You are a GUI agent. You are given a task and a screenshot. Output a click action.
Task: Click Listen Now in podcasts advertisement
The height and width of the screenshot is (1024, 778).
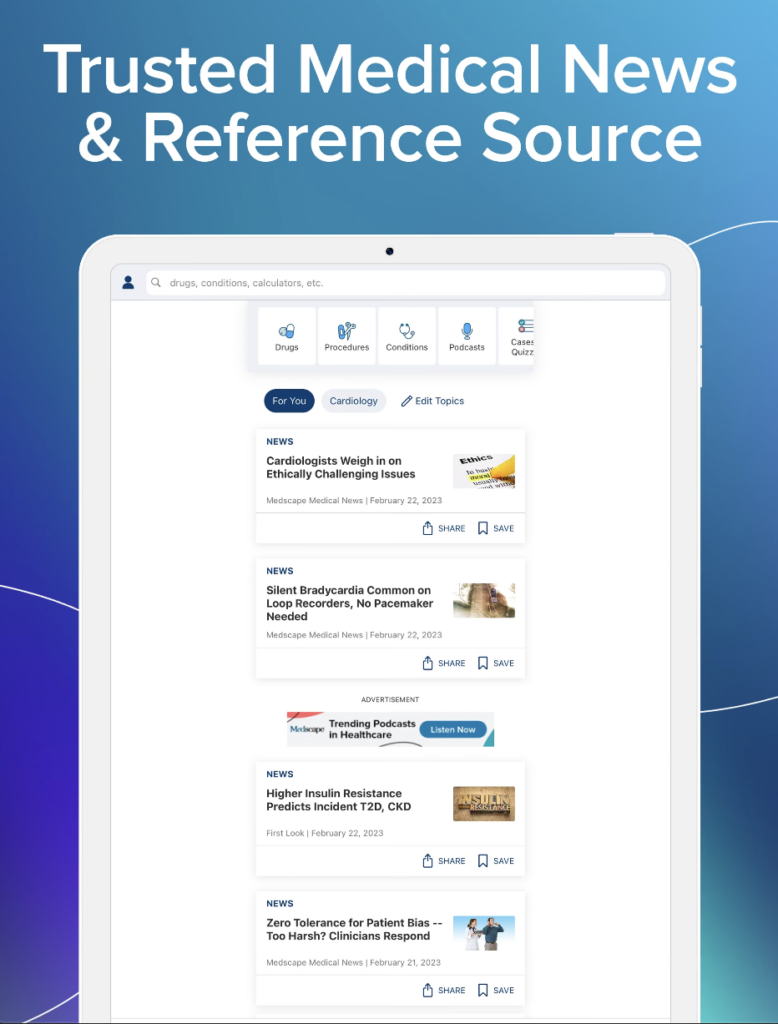(453, 729)
